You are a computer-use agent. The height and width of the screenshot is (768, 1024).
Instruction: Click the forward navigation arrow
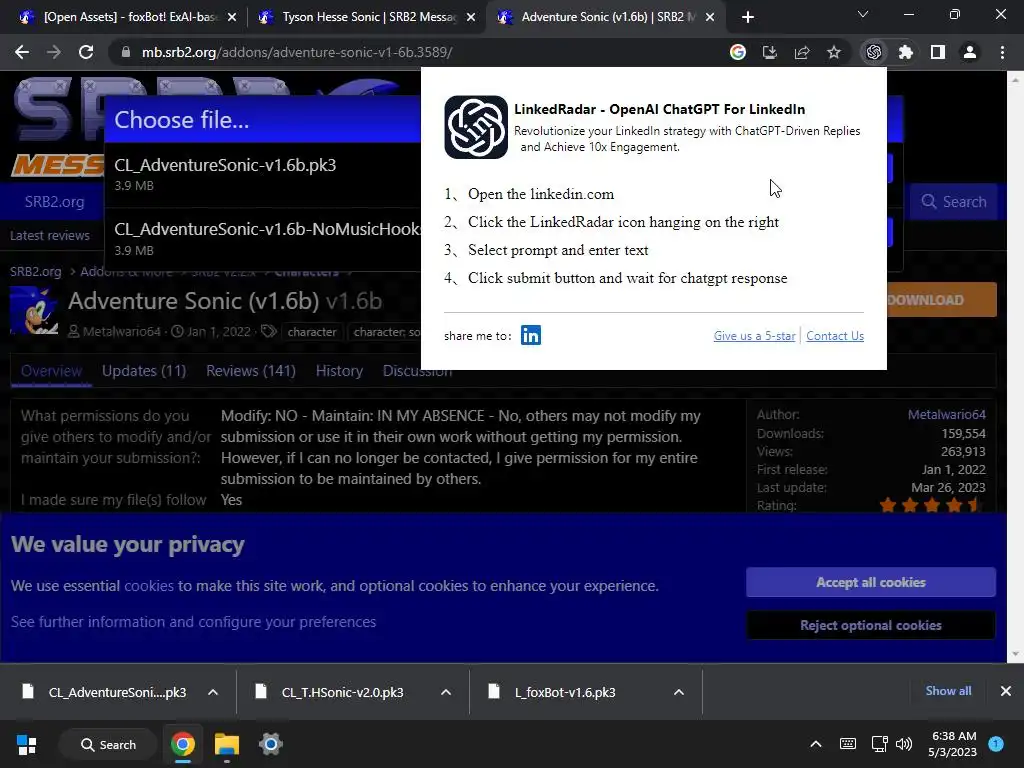(54, 52)
